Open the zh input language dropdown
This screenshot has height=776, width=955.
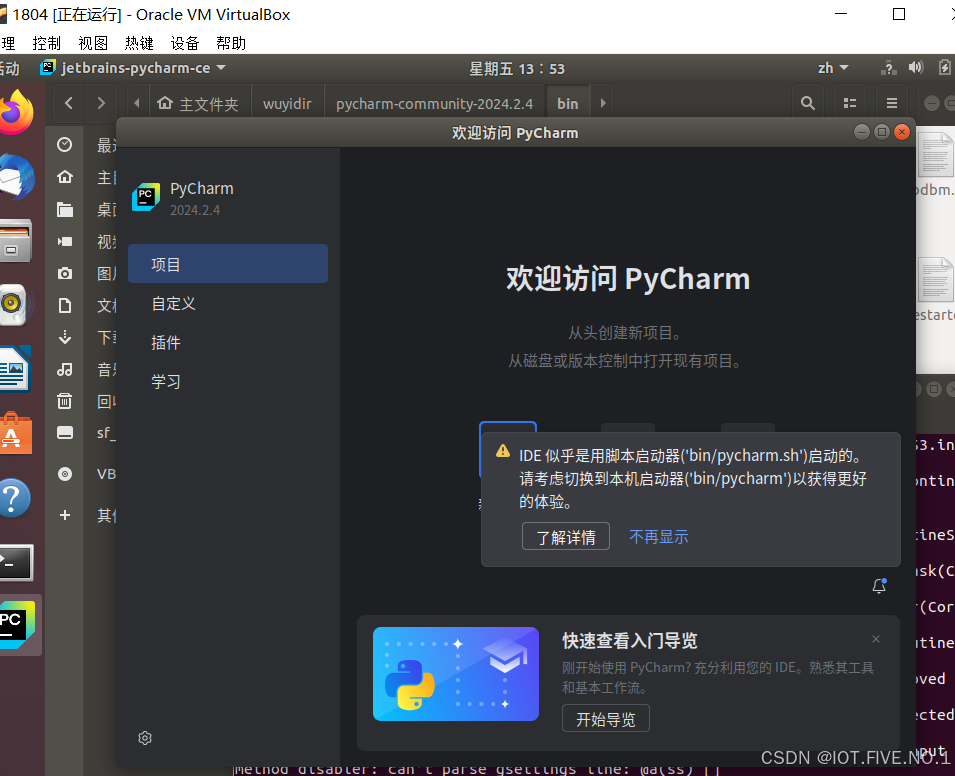[x=833, y=68]
